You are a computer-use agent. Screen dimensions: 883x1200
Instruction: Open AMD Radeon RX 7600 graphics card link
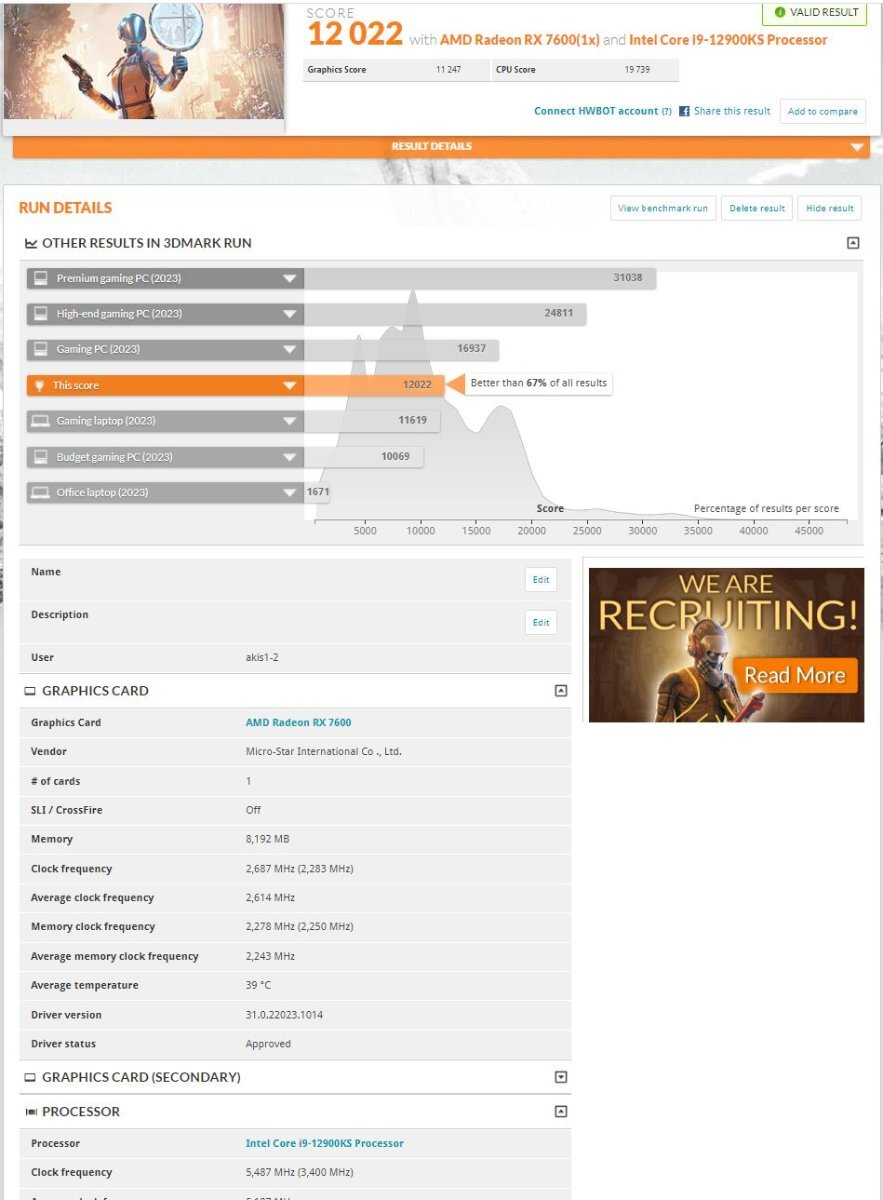298,722
